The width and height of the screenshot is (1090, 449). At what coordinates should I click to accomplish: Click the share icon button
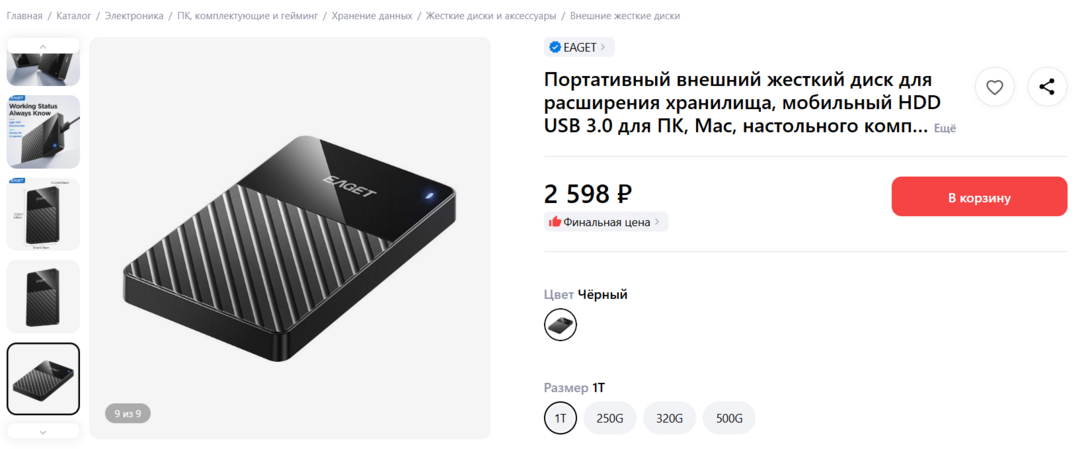[x=1046, y=87]
